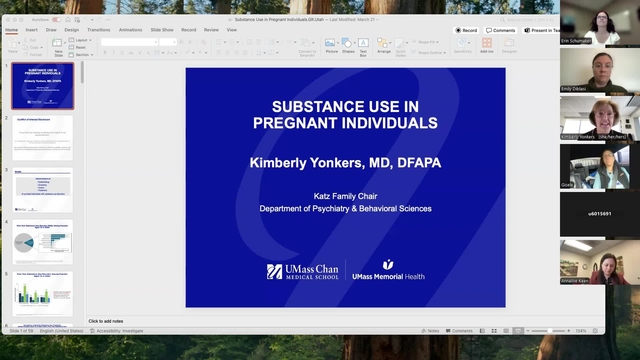Screen dimensions: 640x360
Task: Expand the New Slide dropdown arrow
Action: point(65,43)
